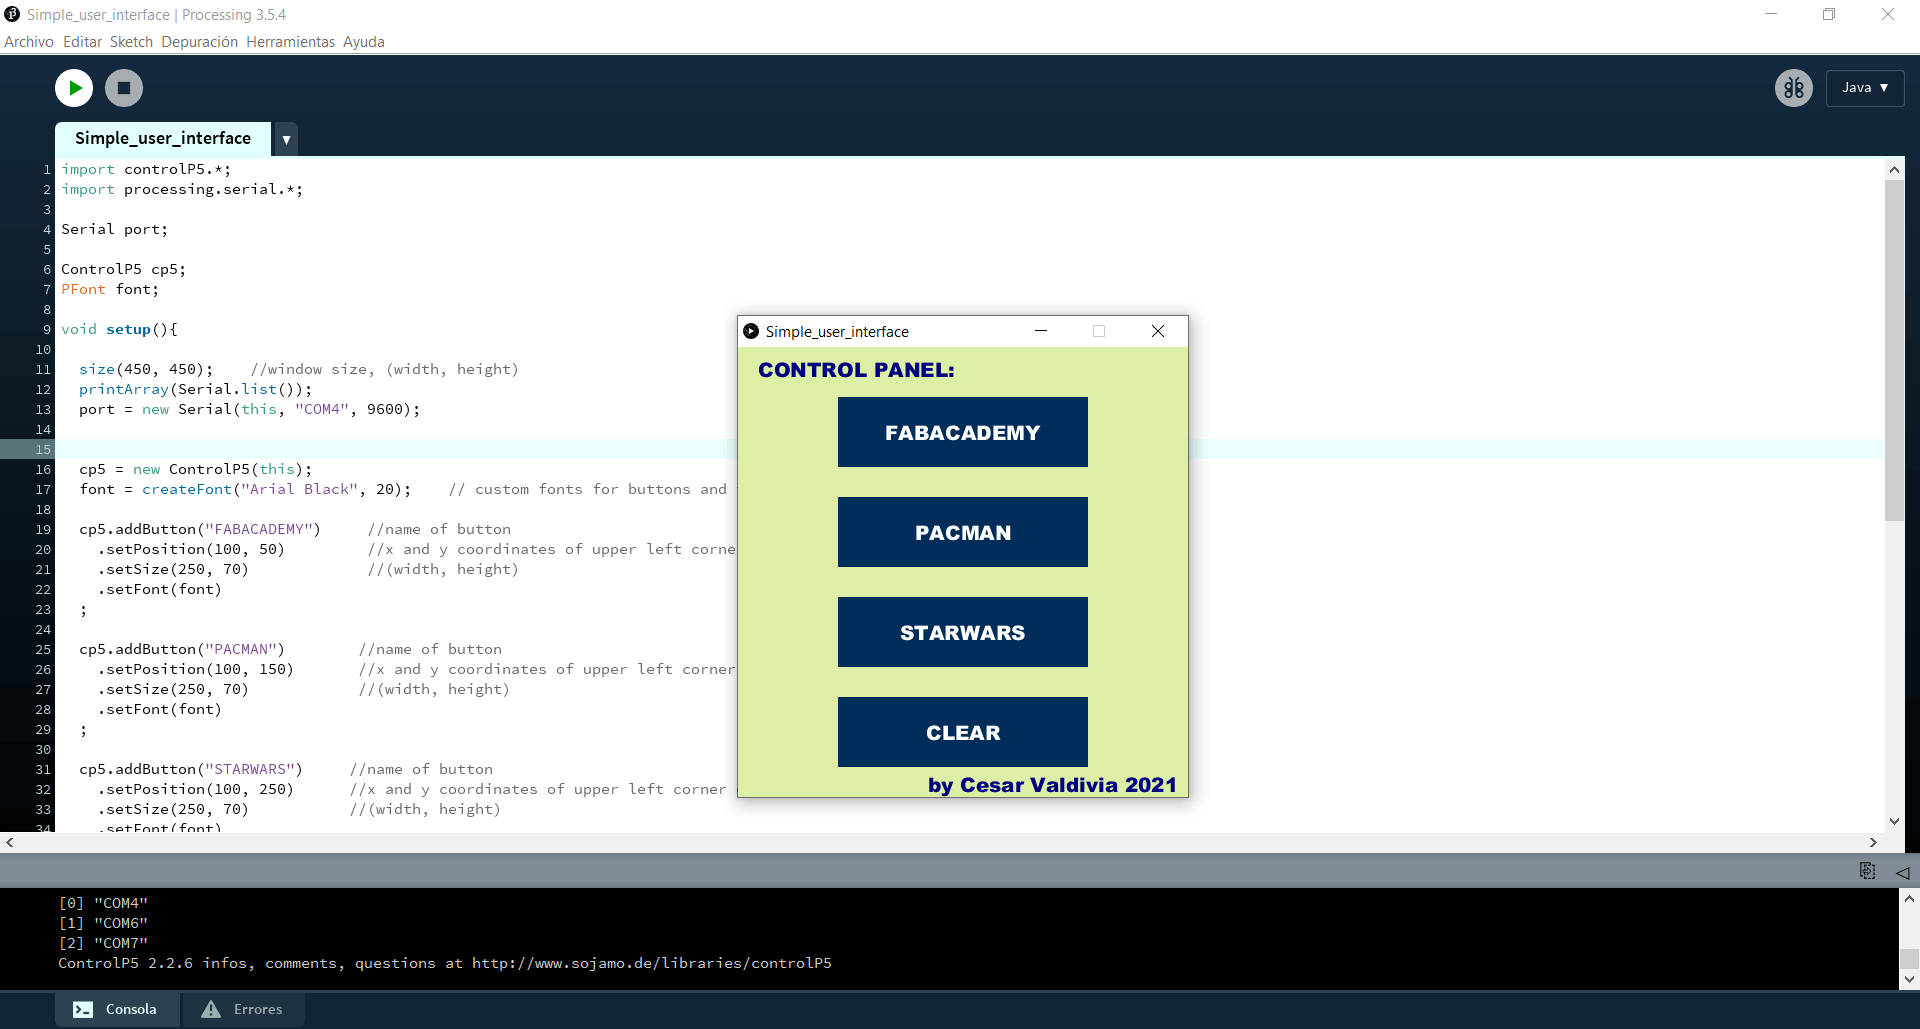
Task: Open the Editar menu
Action: 82,42
